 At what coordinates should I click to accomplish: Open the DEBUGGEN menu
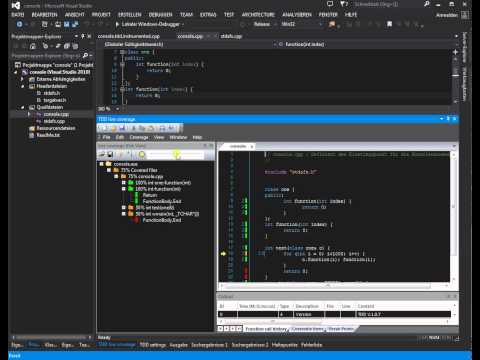160,15
